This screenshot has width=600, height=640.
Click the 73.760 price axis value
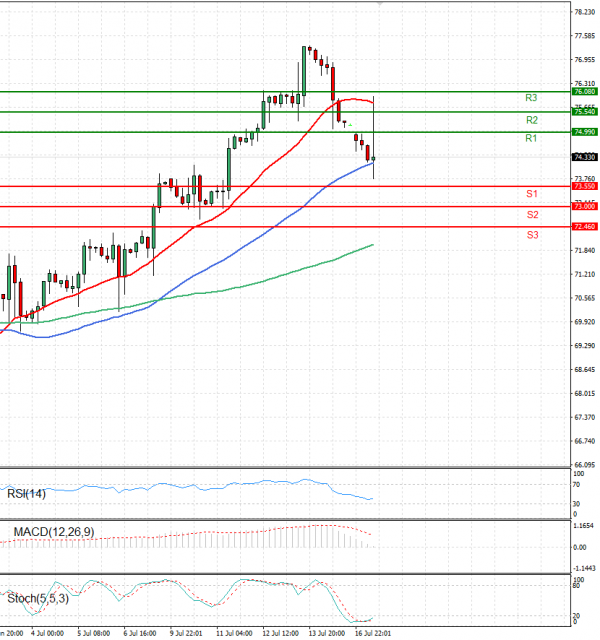[x=584, y=178]
